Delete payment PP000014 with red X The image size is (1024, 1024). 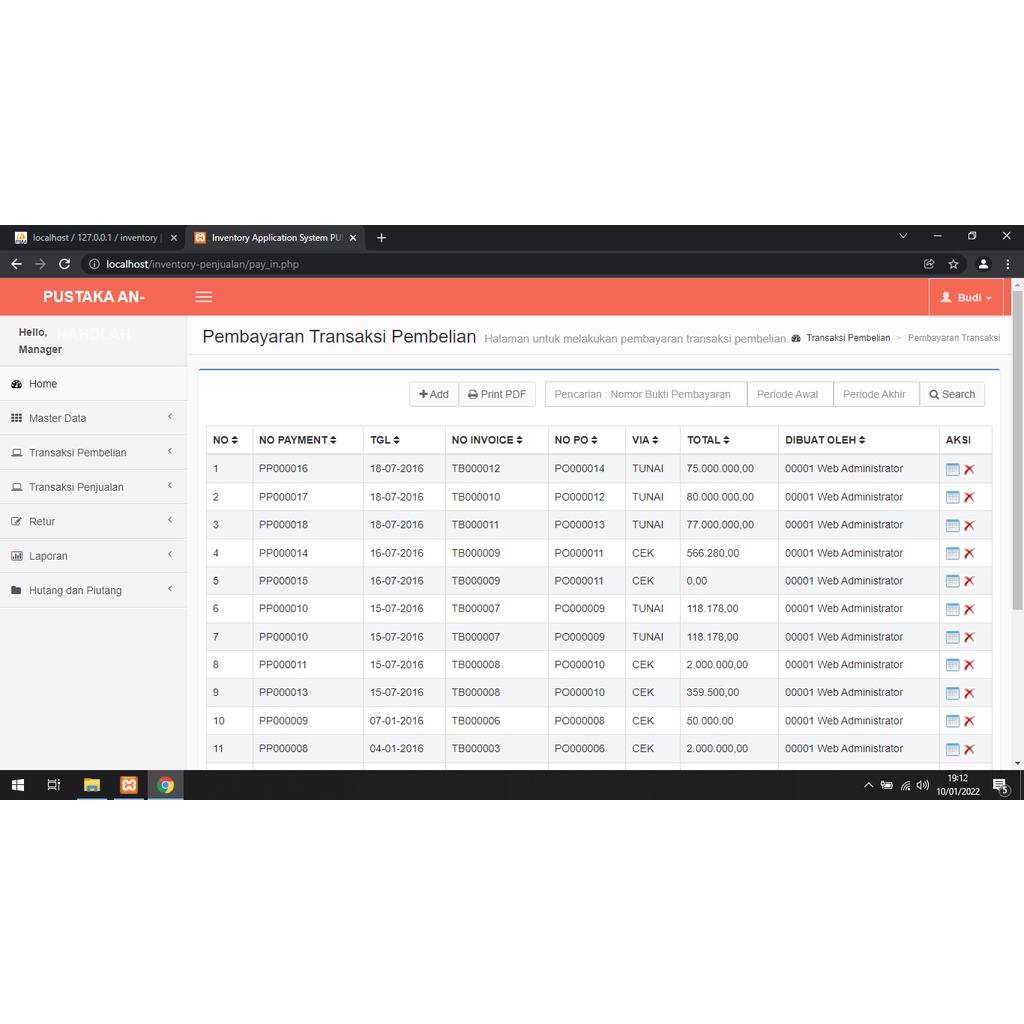coord(969,553)
